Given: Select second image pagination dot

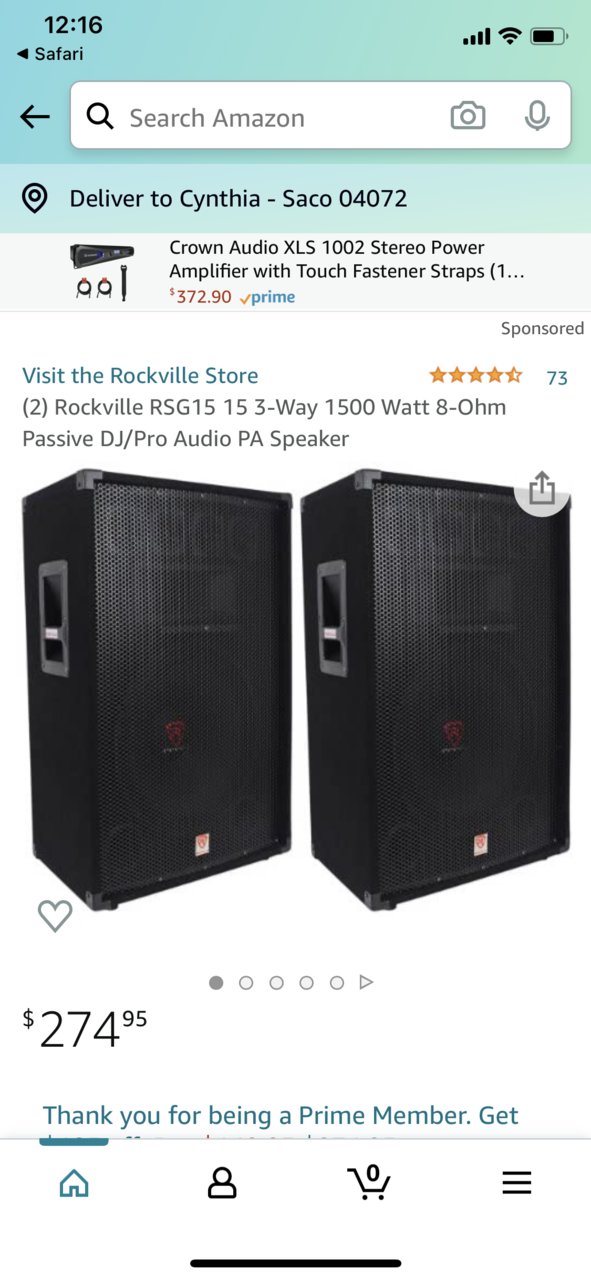Looking at the screenshot, I should (x=246, y=983).
